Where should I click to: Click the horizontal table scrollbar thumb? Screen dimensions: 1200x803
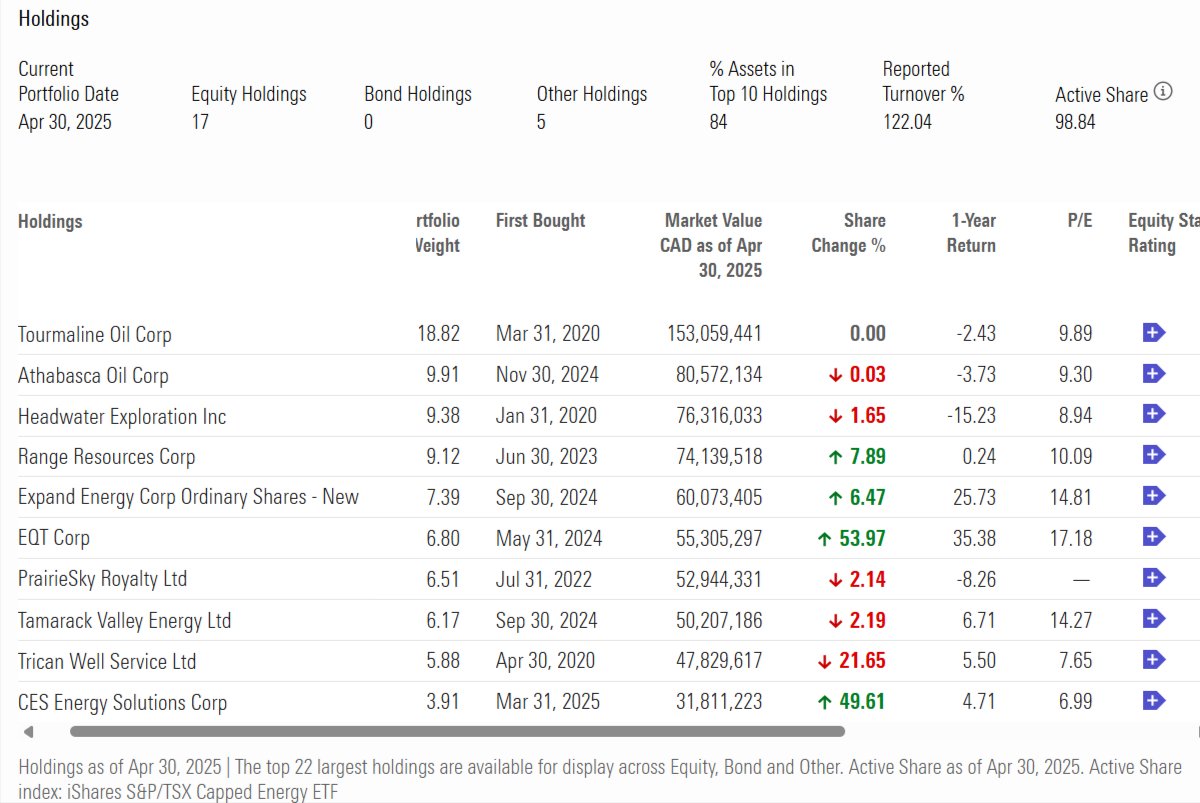(457, 731)
